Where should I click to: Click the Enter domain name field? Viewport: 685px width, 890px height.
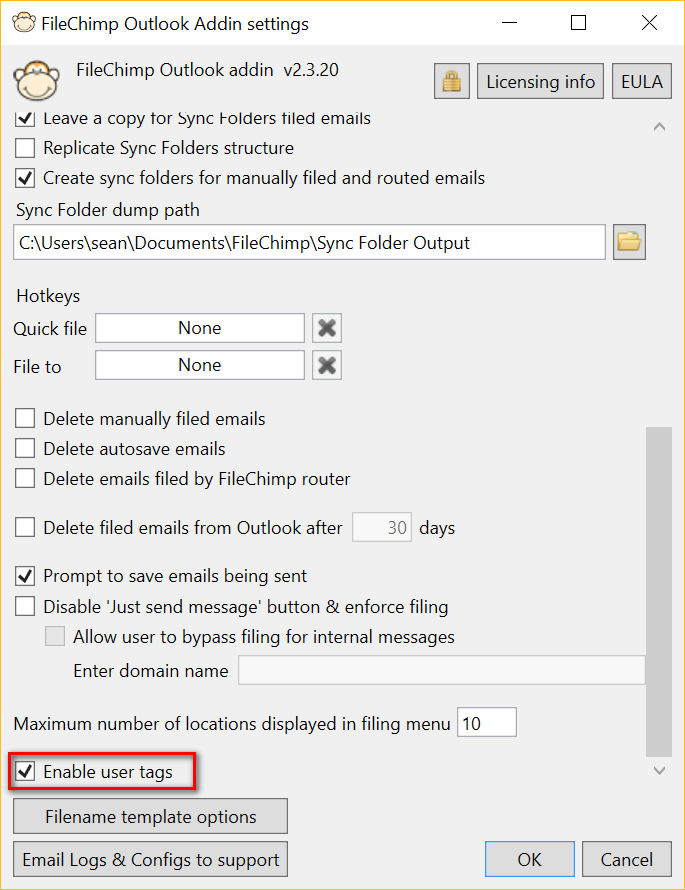coord(442,670)
